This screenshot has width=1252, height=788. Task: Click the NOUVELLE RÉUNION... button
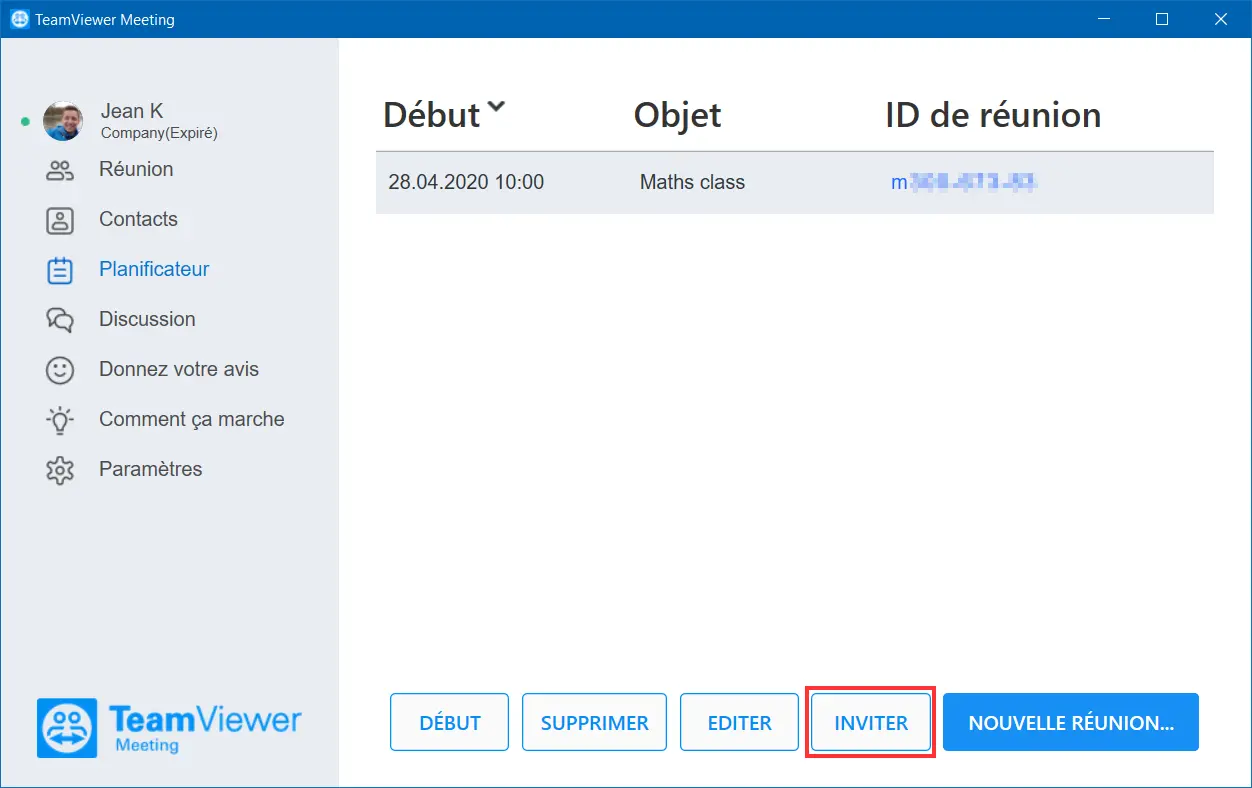[1071, 722]
